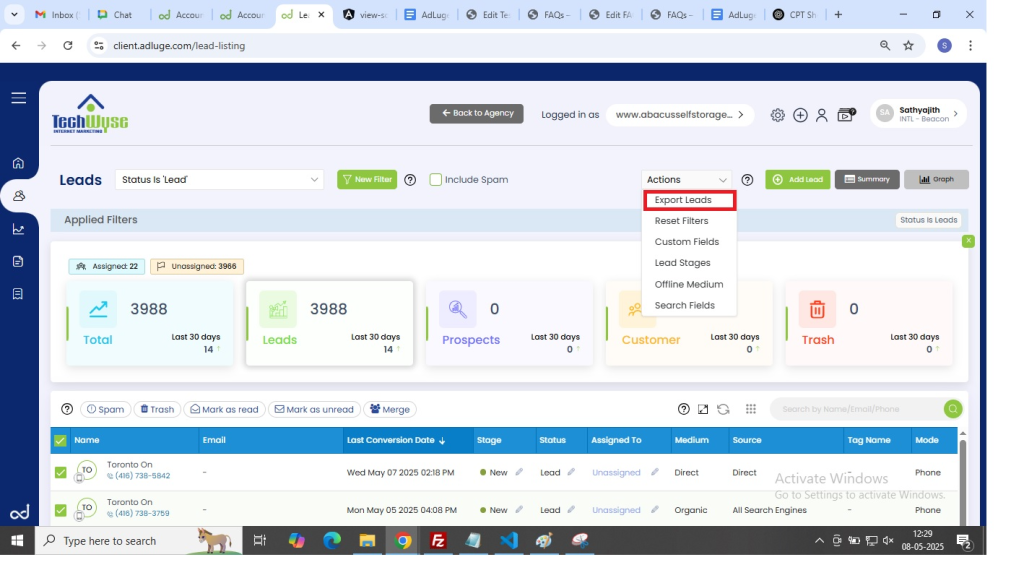Open the hamburger menu in sidebar

point(18,98)
